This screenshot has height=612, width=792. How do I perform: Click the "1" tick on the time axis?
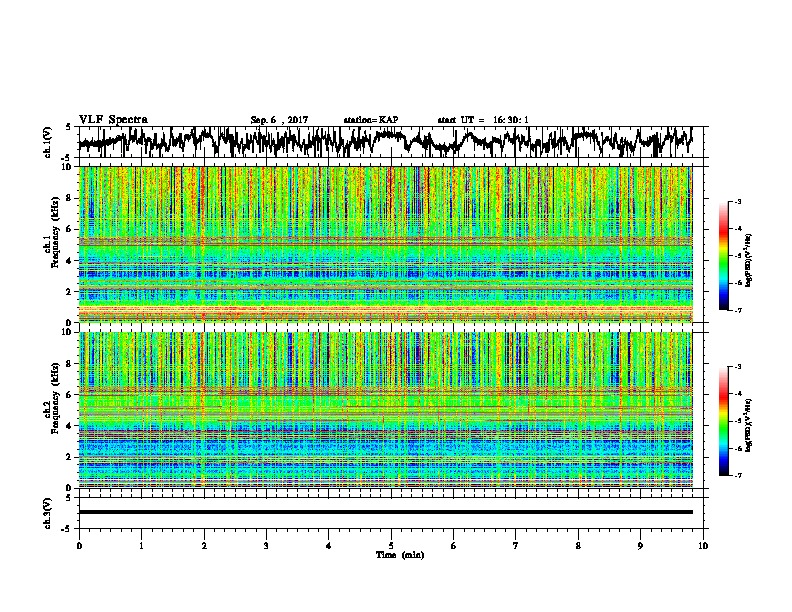tap(141, 546)
